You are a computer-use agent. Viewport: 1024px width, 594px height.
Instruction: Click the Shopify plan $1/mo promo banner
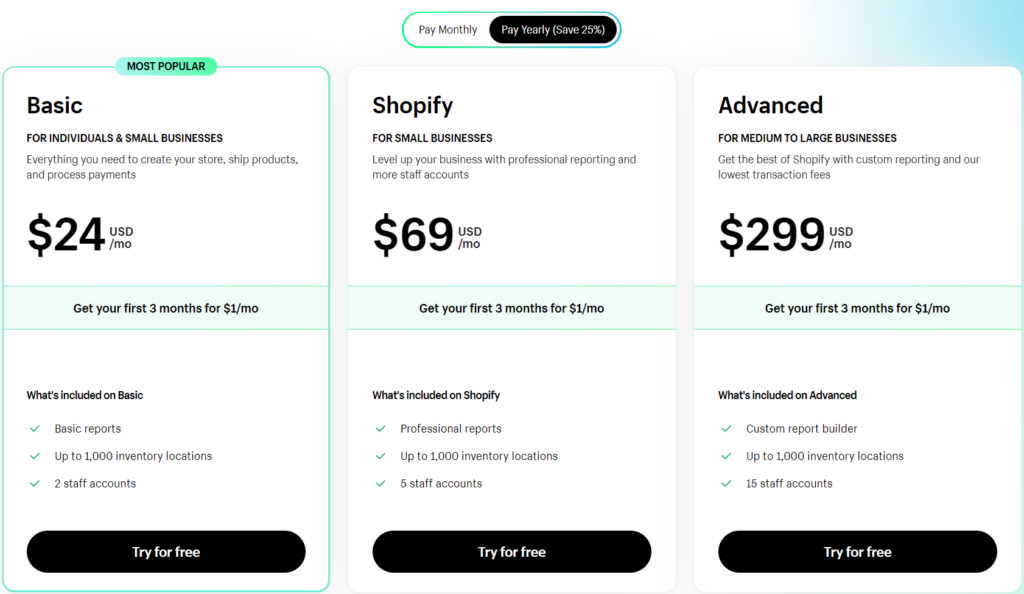(512, 308)
